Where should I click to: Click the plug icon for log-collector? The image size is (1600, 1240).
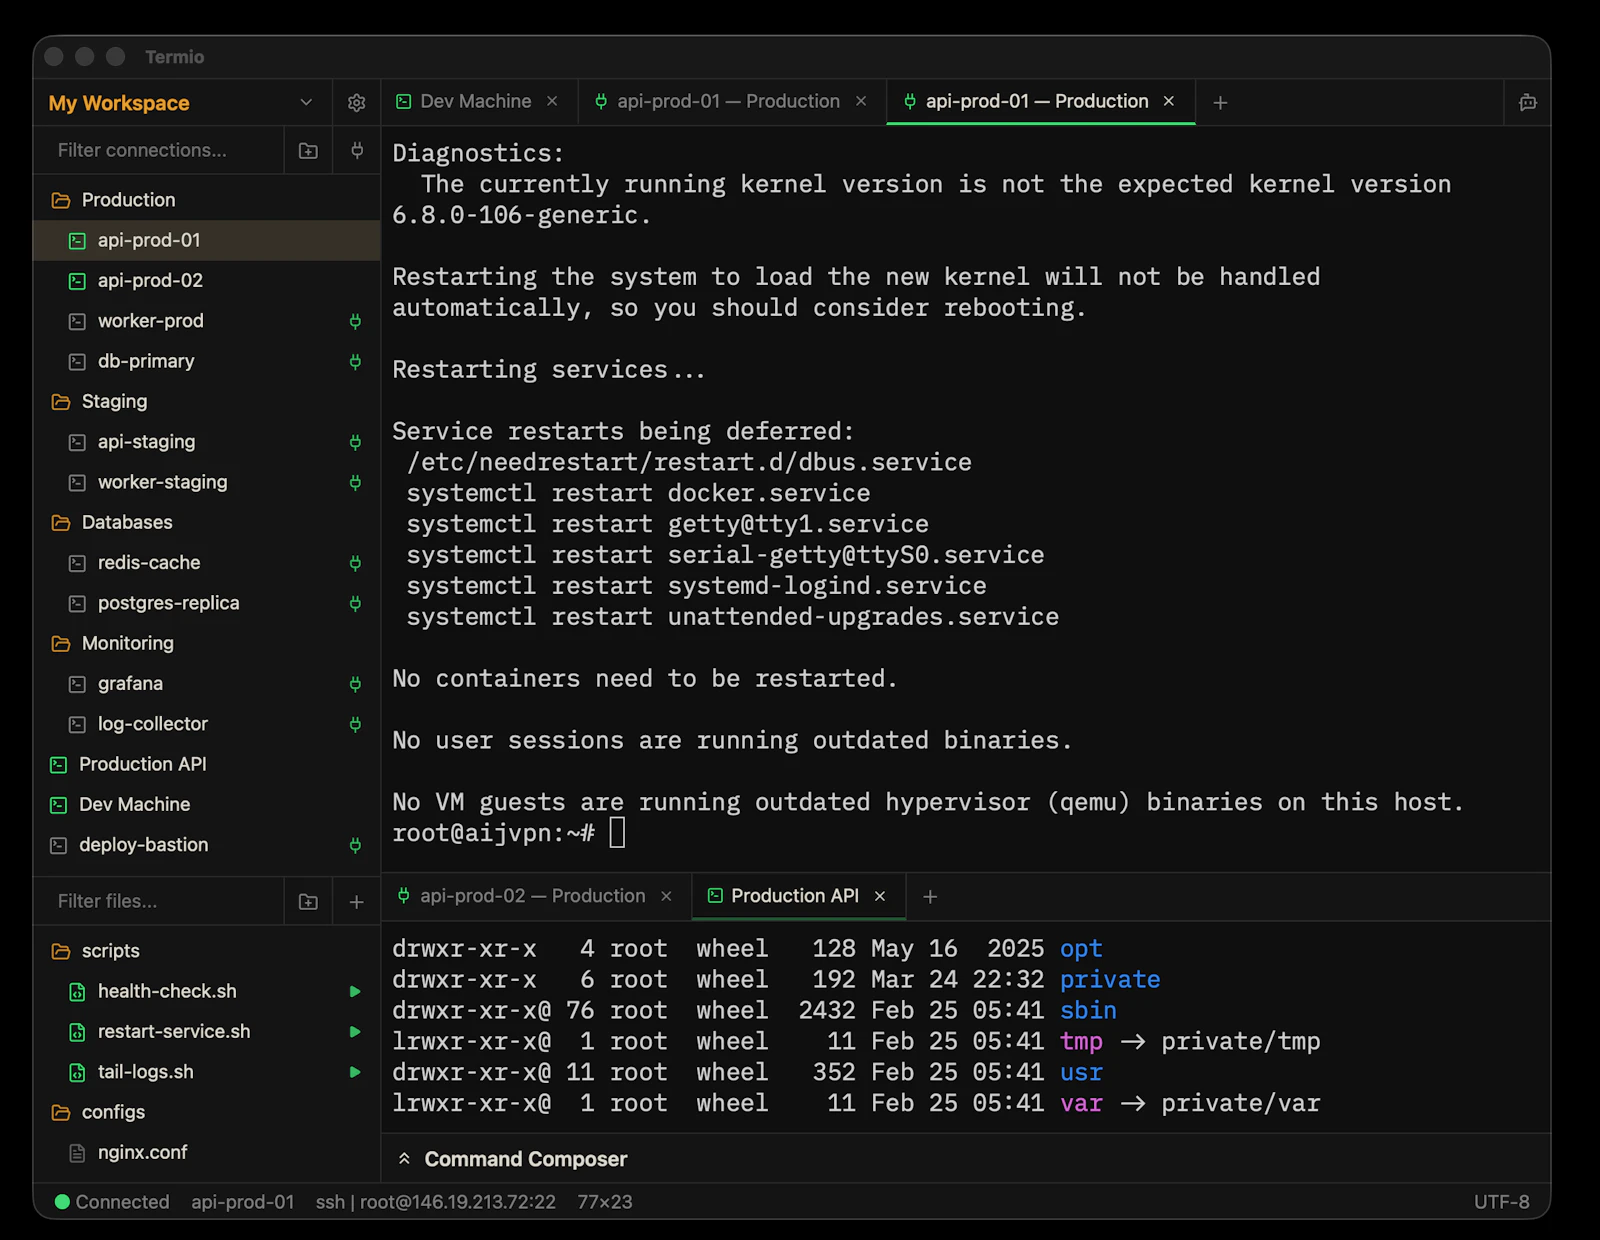[x=355, y=724]
